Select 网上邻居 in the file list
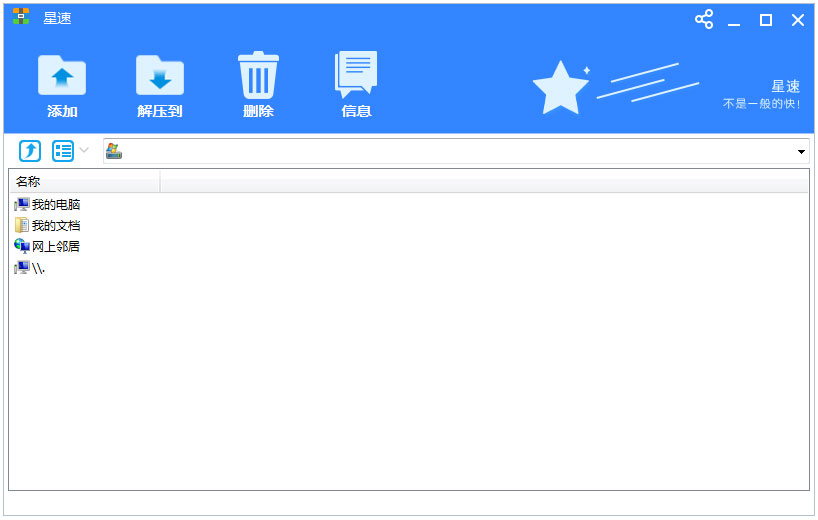Image resolution: width=818 pixels, height=520 pixels. pos(55,246)
